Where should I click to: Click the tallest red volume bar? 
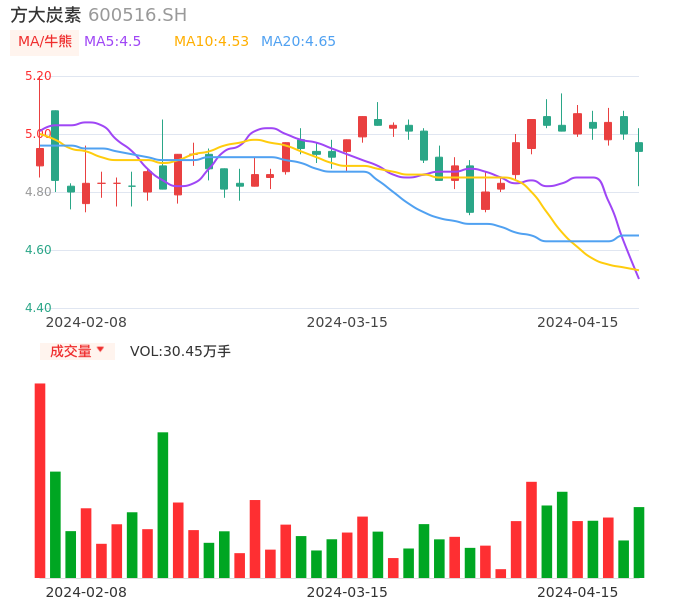tap(40, 480)
